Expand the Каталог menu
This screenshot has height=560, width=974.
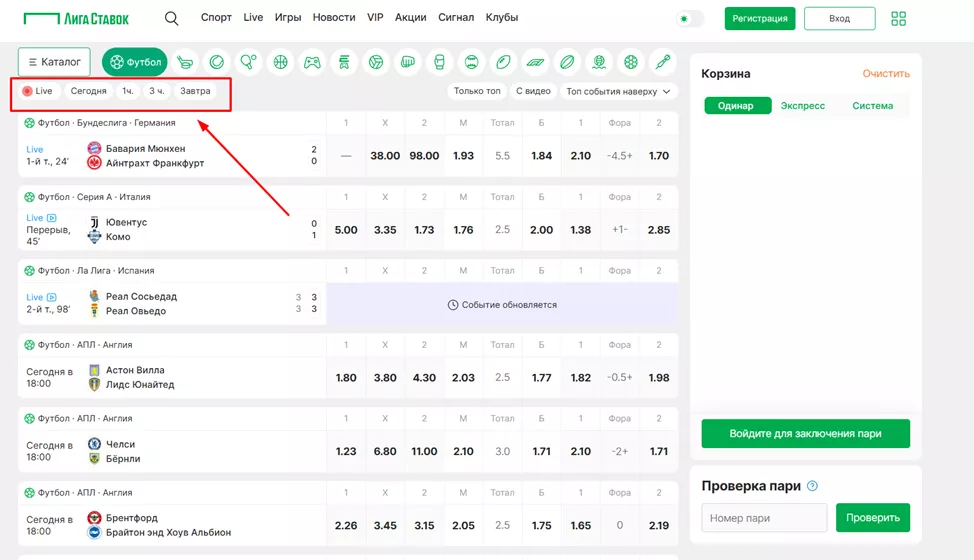point(54,62)
